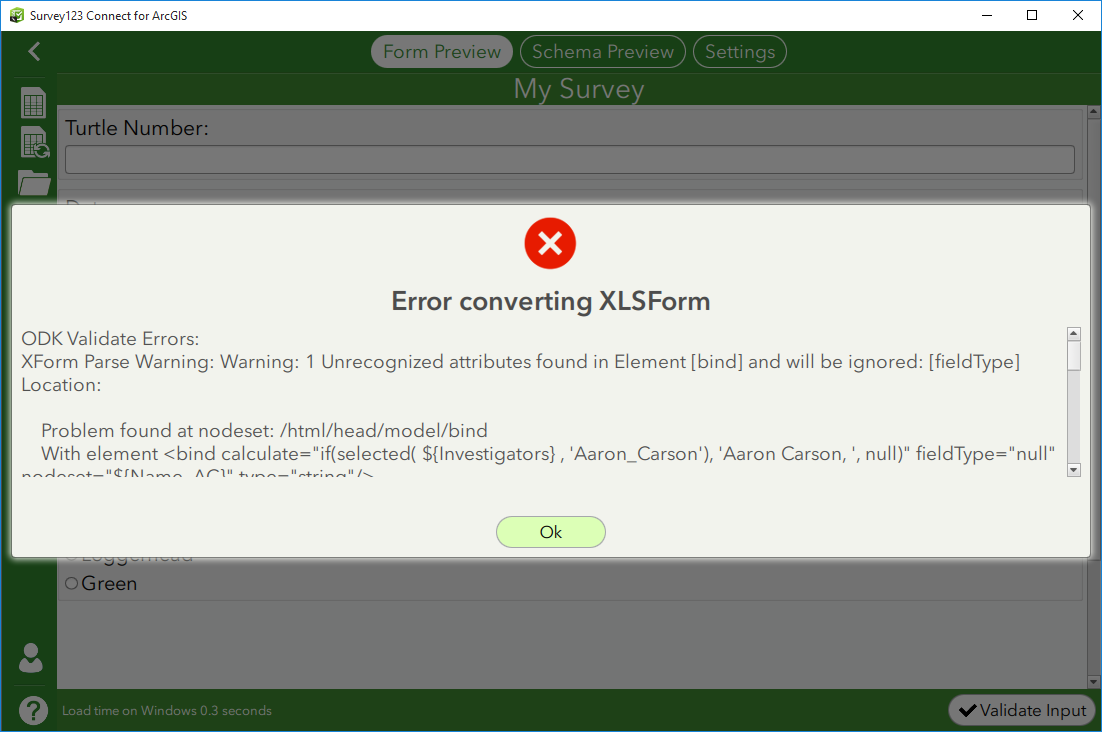Click the 'Problem found at nodeset' line
Image resolution: width=1102 pixels, height=732 pixels.
[x=264, y=431]
